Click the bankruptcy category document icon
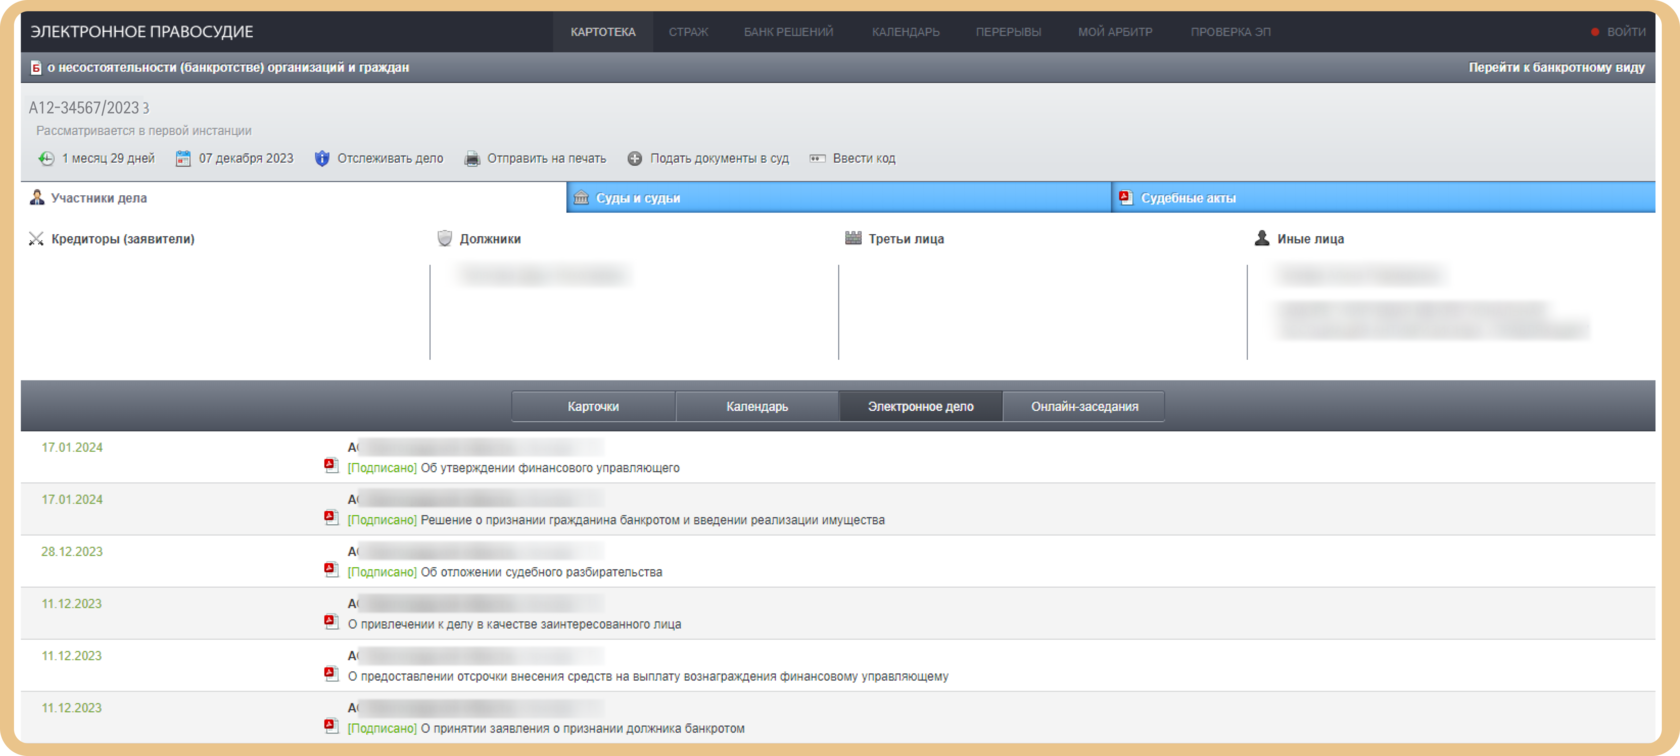The height and width of the screenshot is (756, 1680). 36,68
